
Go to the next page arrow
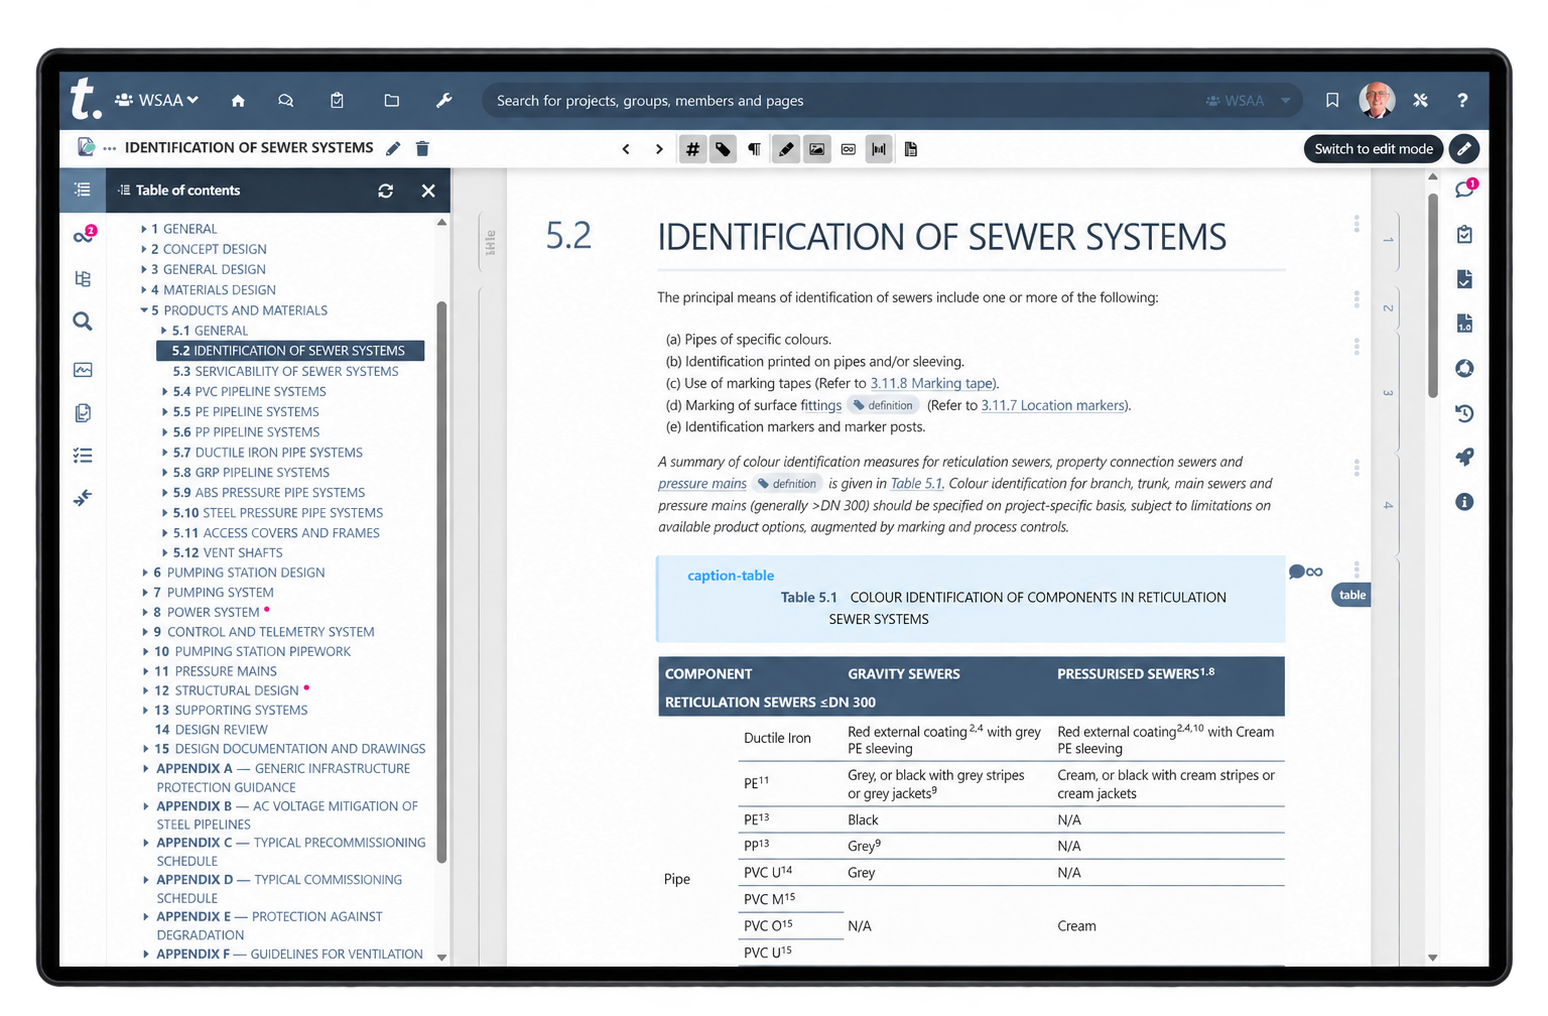(659, 149)
